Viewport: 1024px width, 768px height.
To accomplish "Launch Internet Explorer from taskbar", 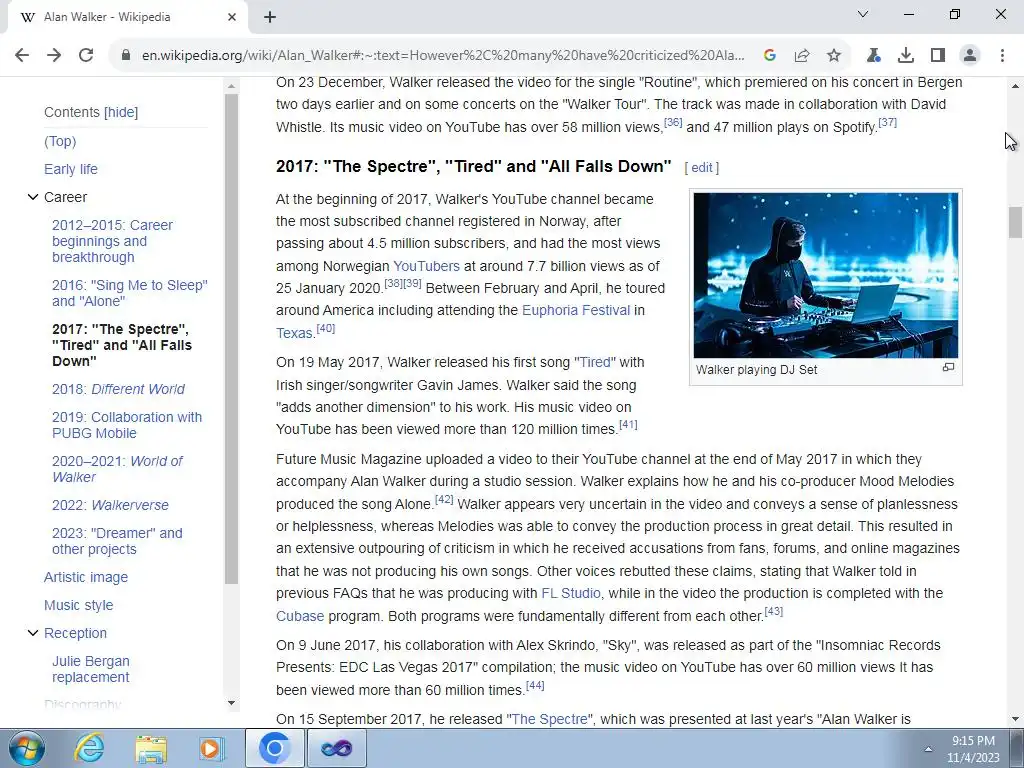I will [x=88, y=748].
